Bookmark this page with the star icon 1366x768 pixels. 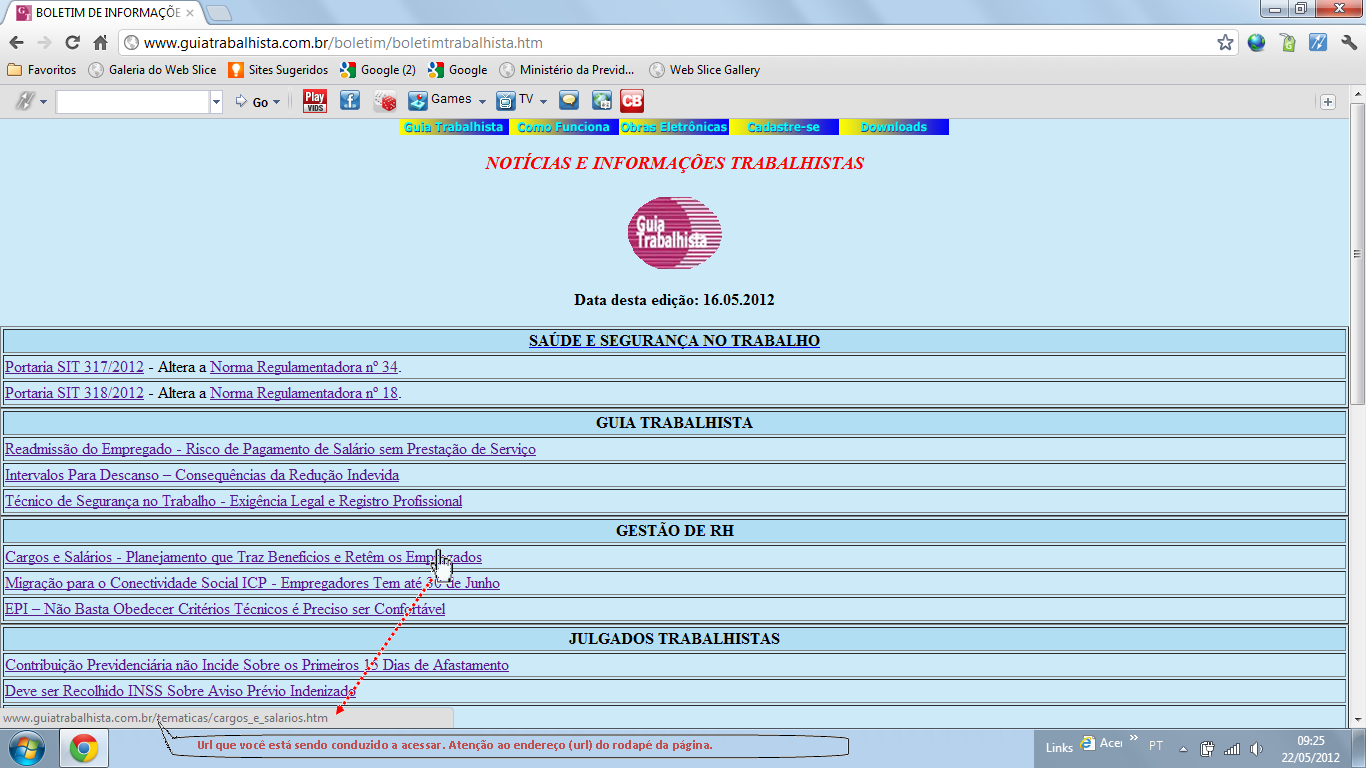pos(1225,43)
